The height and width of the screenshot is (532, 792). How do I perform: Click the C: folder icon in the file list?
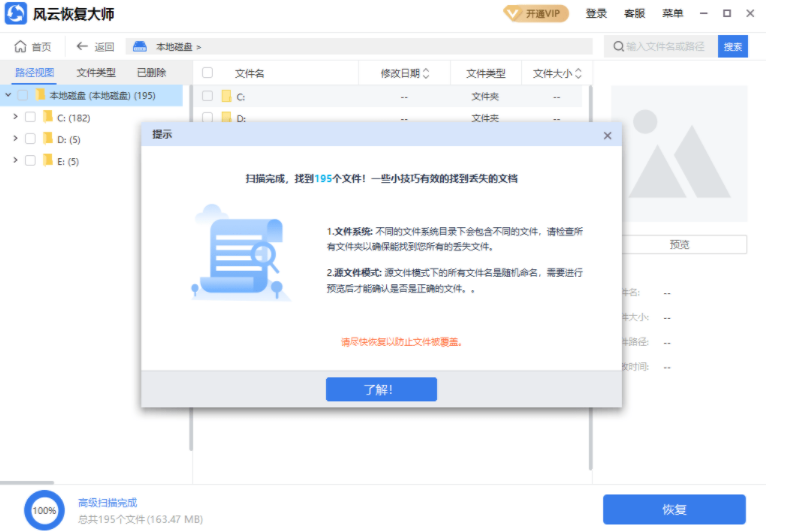tap(226, 96)
